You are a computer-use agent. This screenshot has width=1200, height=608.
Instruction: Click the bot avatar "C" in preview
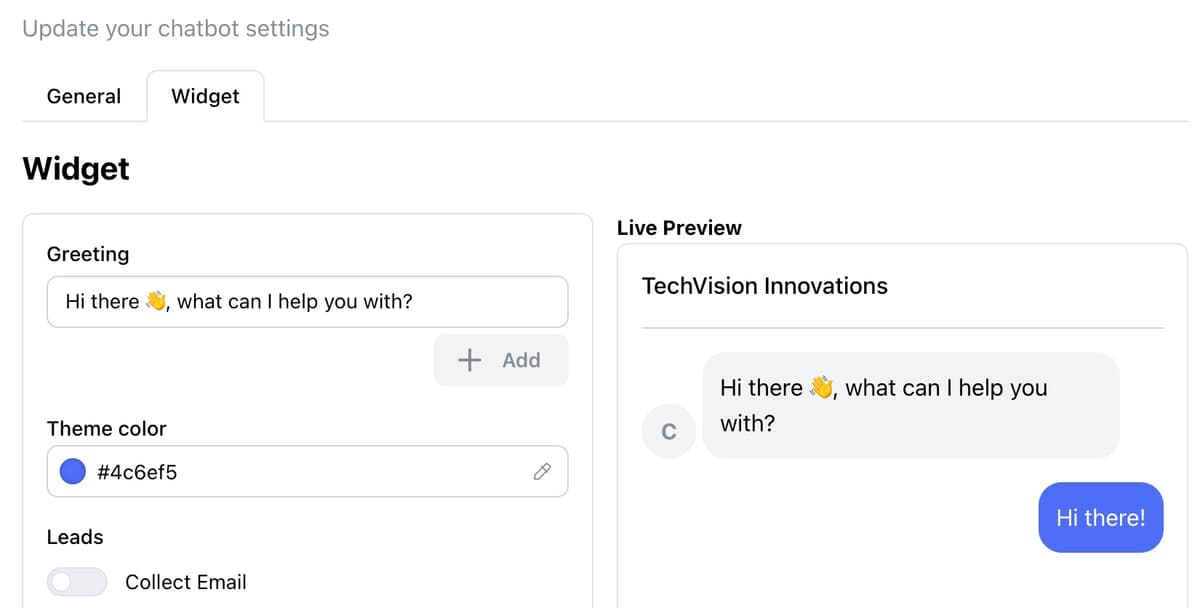point(669,432)
